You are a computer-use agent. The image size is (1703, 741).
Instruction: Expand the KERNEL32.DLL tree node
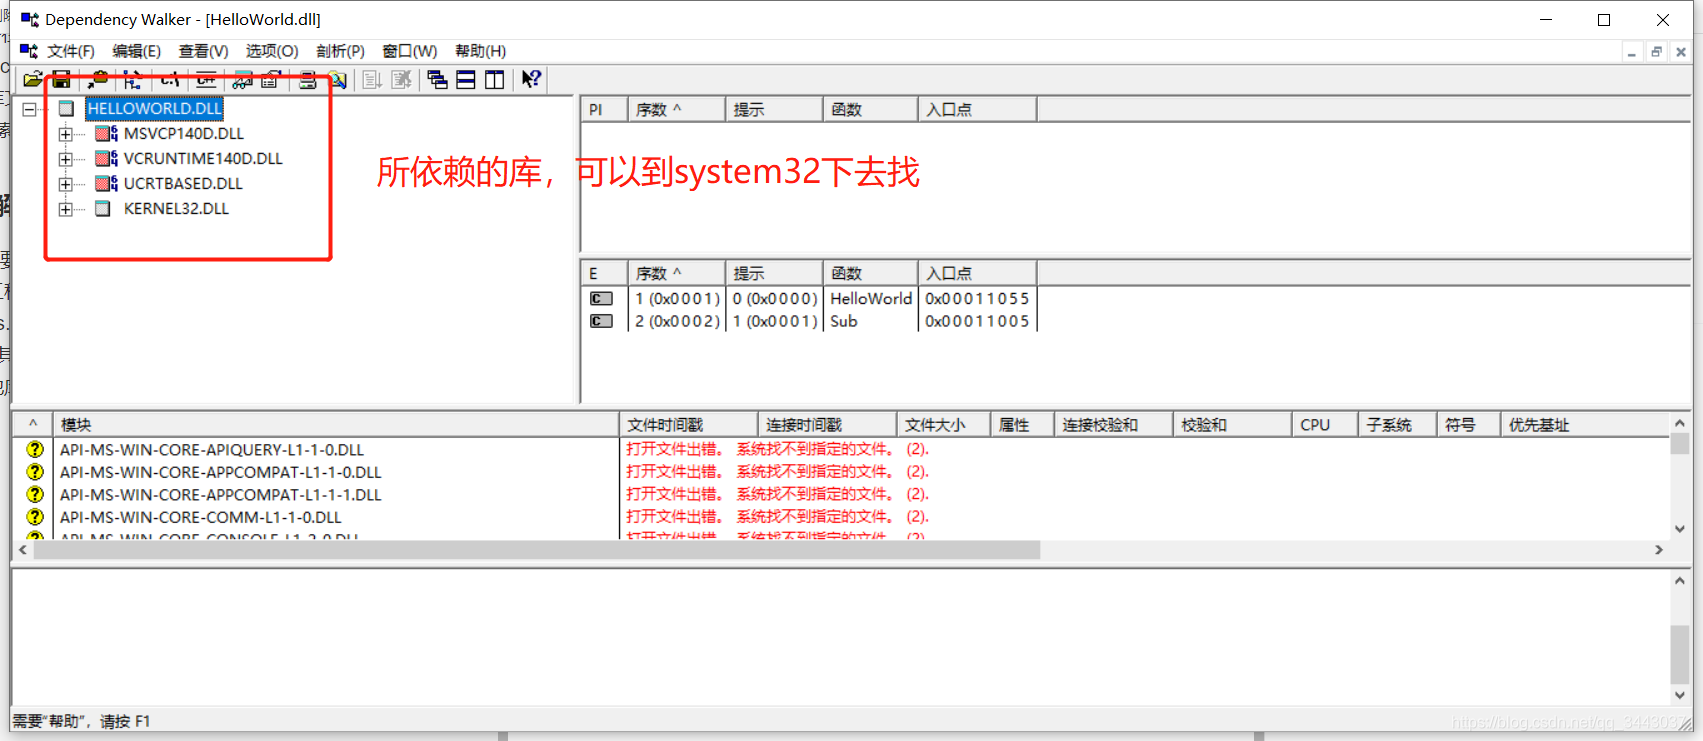pyautogui.click(x=66, y=209)
